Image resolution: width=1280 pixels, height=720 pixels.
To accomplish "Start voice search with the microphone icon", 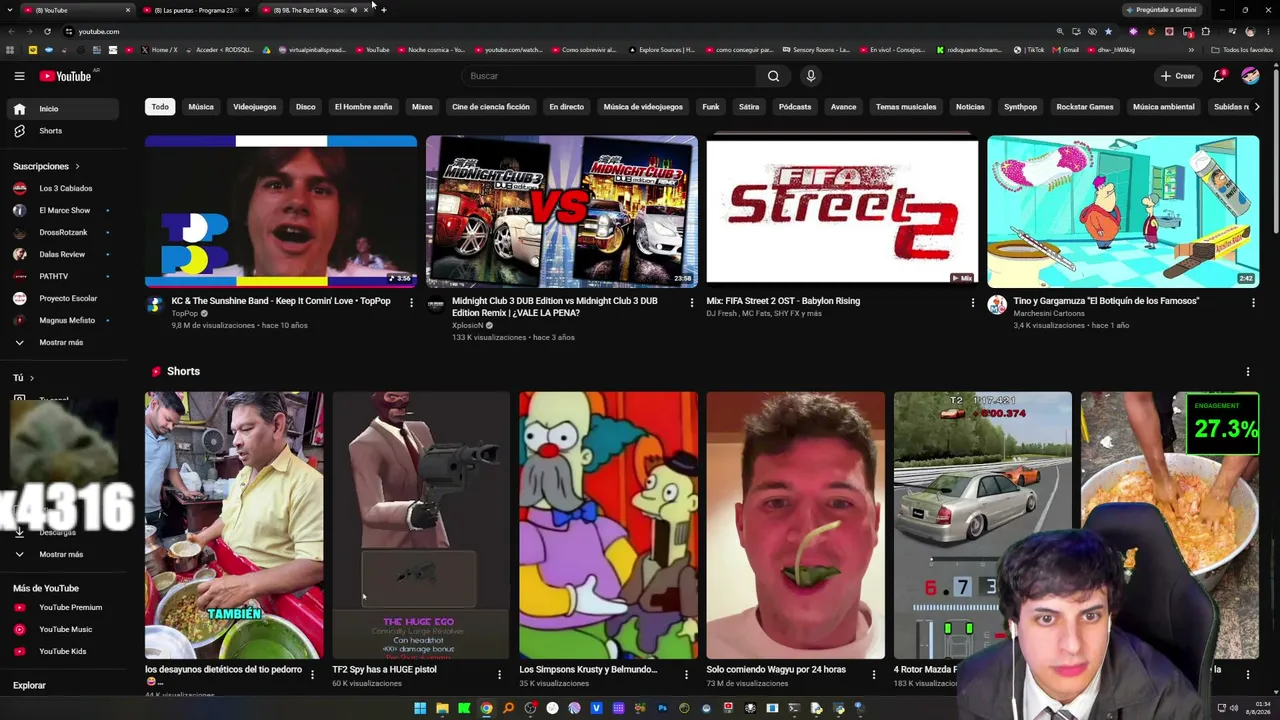I will coord(811,76).
